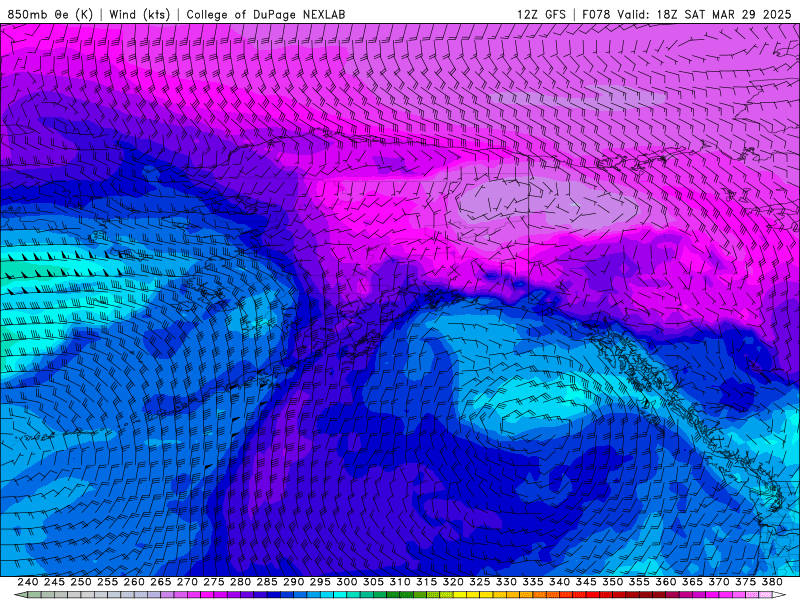Click the 360 legend value
Screen dimensions: 800x600
click(665, 582)
